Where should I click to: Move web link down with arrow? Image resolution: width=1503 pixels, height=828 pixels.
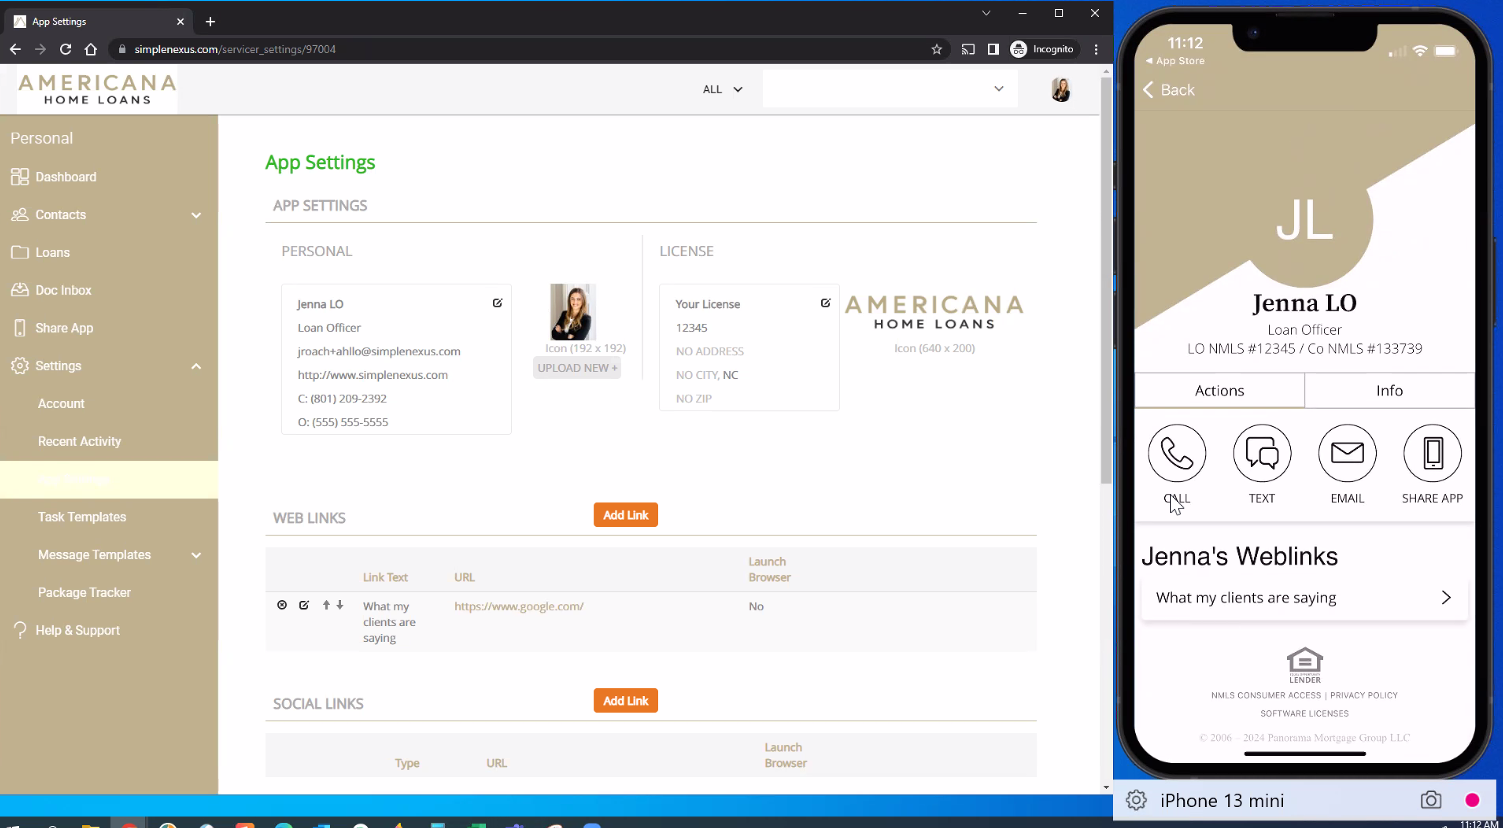(x=340, y=605)
